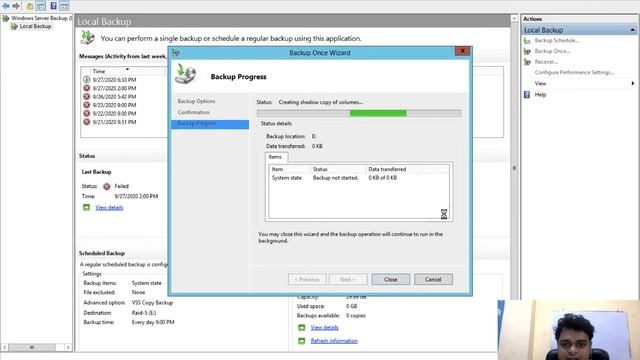The height and width of the screenshot is (360, 640).
Task: Select Backup Progress wizard step
Action: (210, 124)
